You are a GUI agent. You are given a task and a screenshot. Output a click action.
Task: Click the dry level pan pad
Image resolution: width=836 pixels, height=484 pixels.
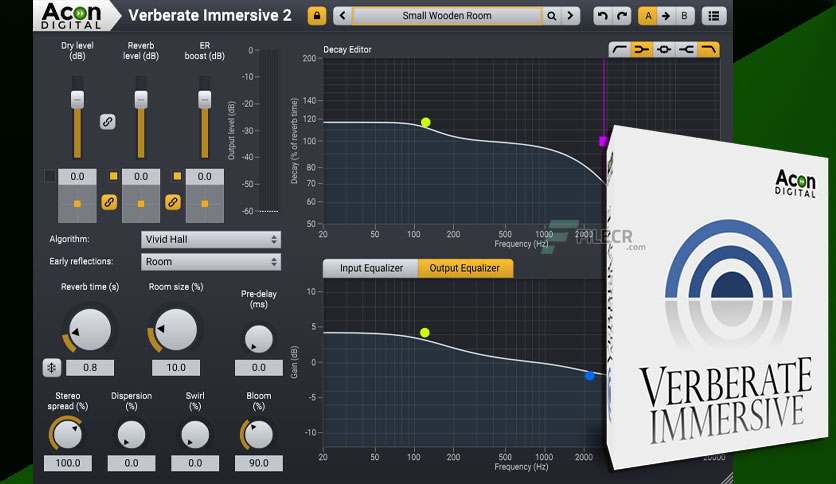[77, 204]
